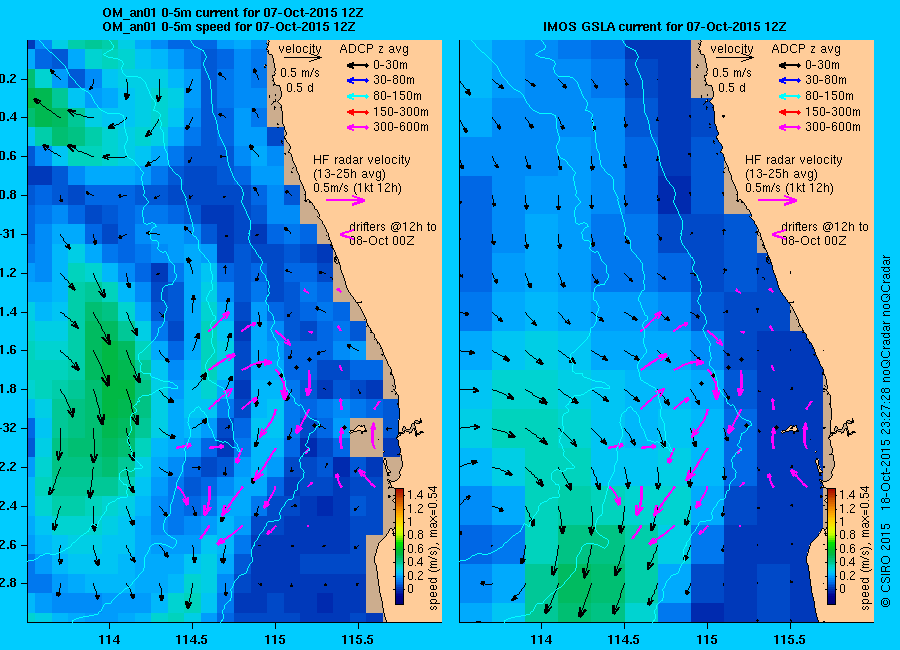Click '08-Oct 00Z' text in left panel
Image resolution: width=900 pixels, height=650 pixels.
point(382,241)
